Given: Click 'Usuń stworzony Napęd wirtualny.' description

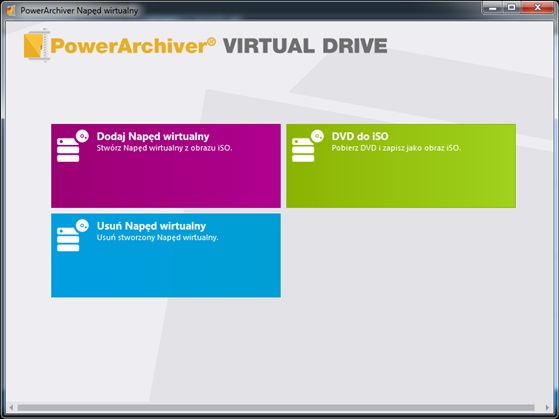Looking at the screenshot, I should pyautogui.click(x=158, y=237).
